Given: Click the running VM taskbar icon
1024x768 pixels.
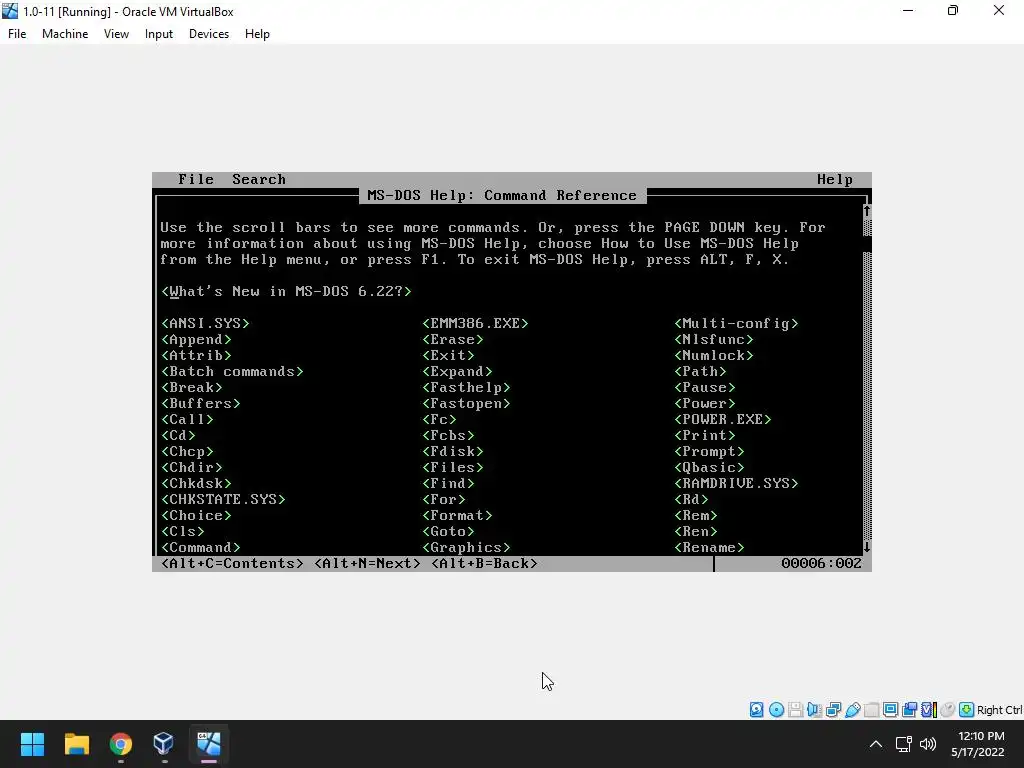Looking at the screenshot, I should tap(208, 744).
